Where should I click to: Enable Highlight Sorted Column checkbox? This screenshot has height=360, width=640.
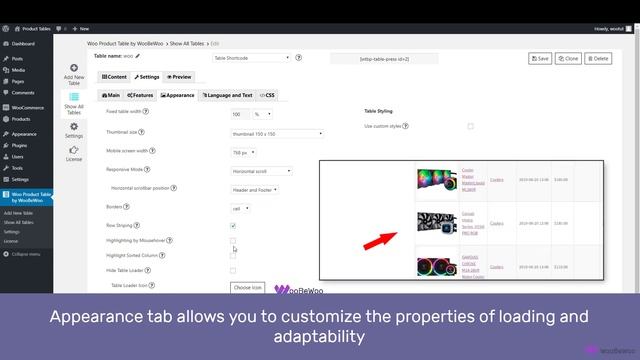[233, 256]
